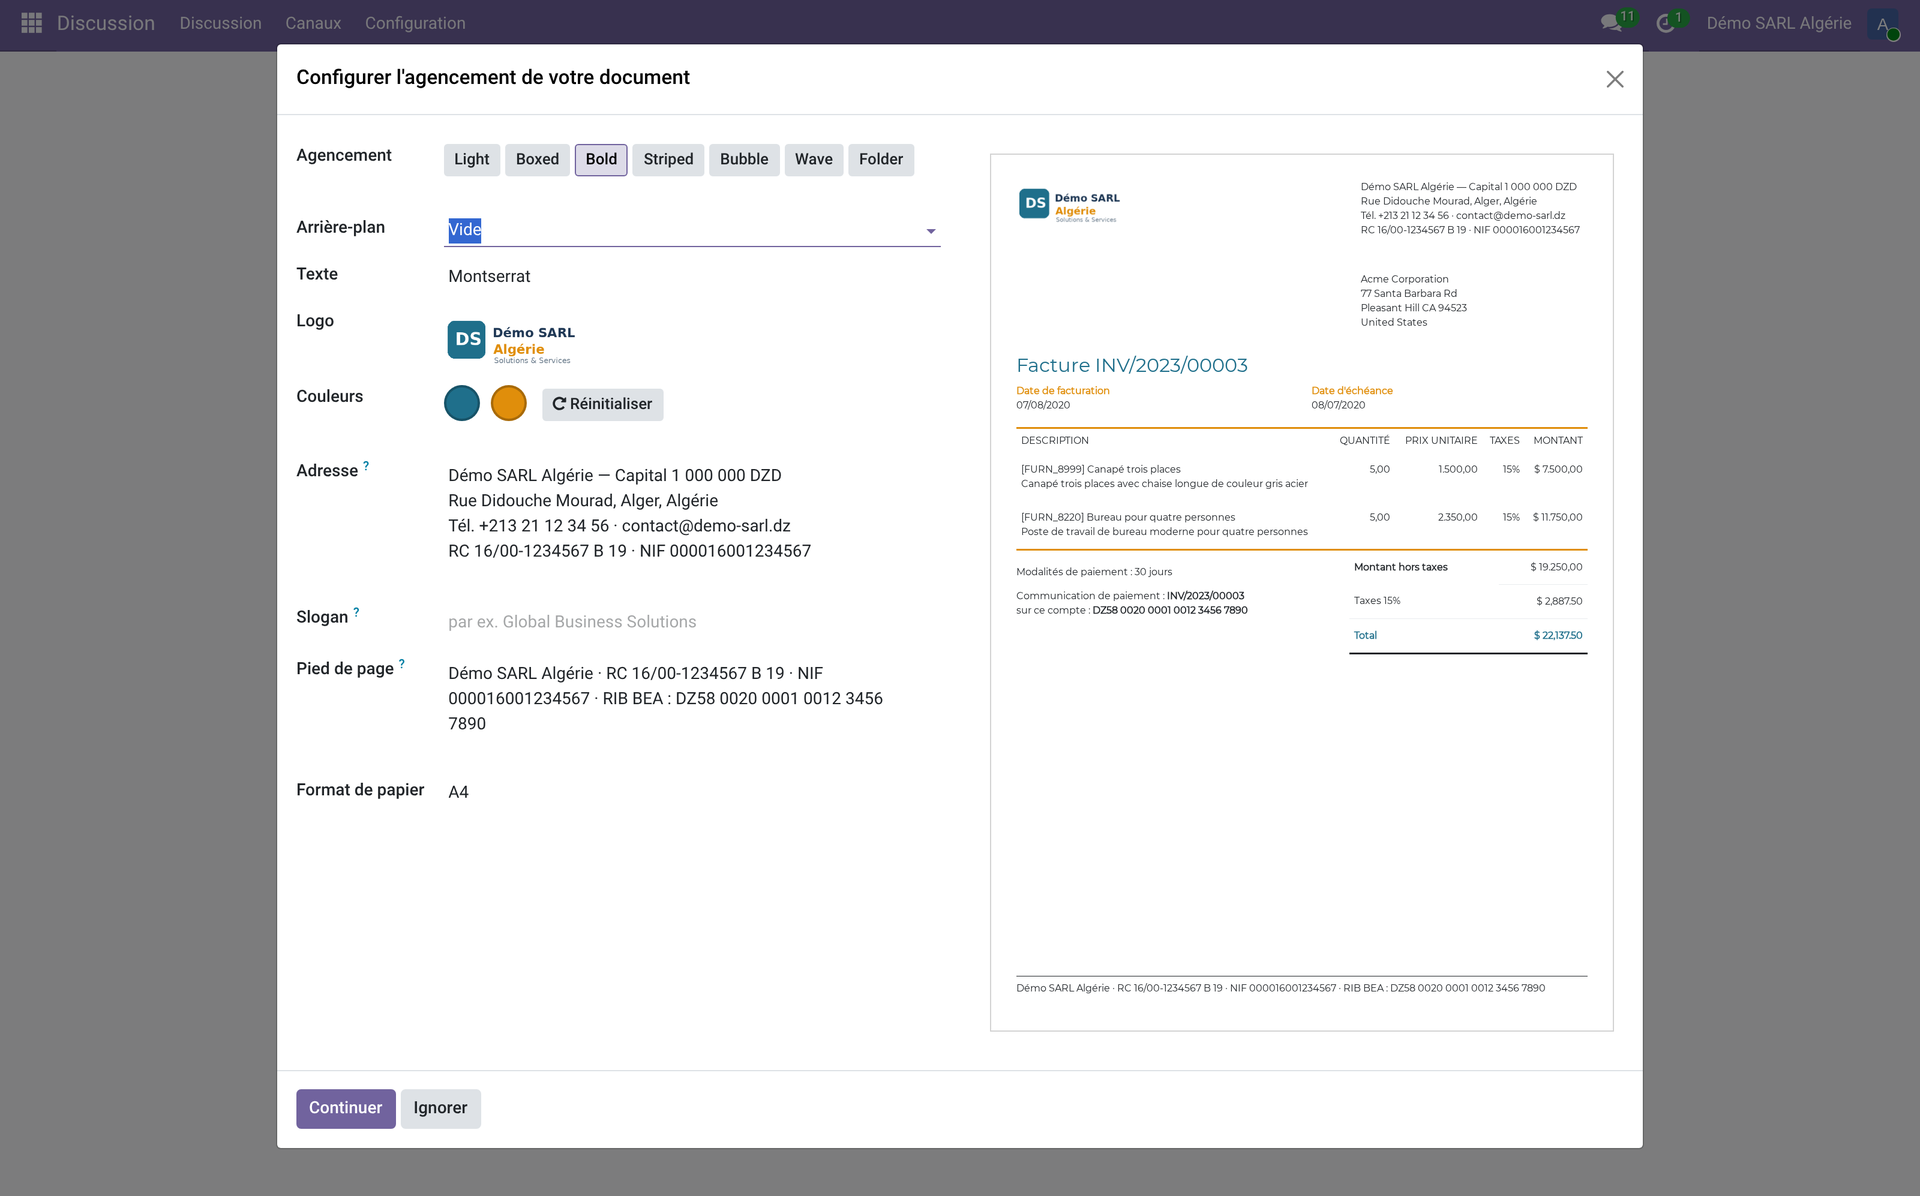1920x1196 pixels.
Task: Select the Bubble layout
Action: click(744, 160)
